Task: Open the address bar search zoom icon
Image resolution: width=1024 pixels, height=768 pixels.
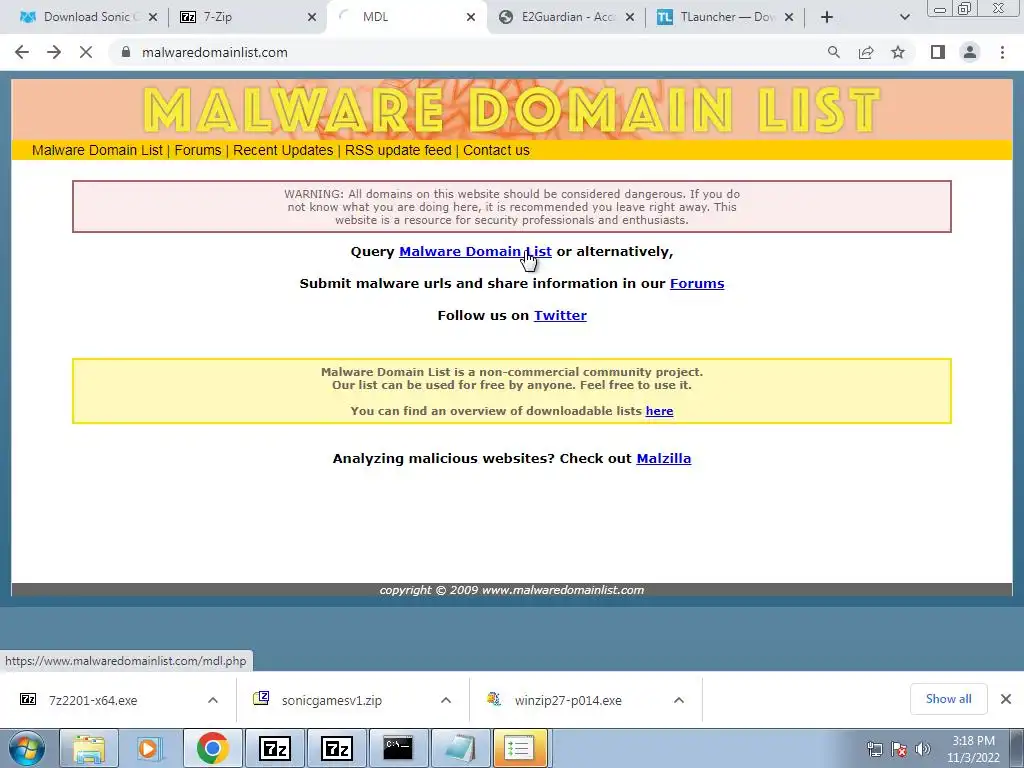Action: [833, 52]
